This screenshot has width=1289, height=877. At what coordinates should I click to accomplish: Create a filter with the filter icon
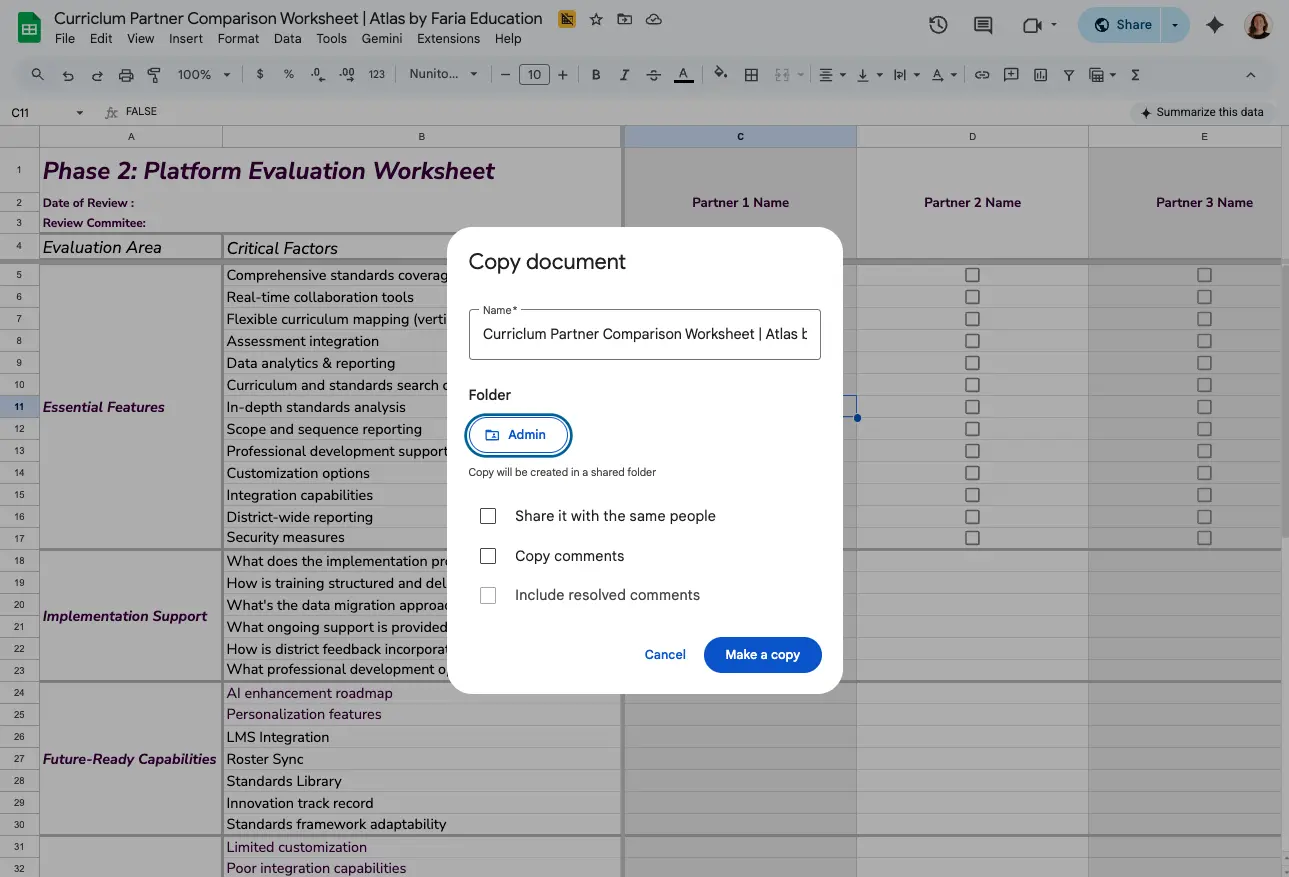click(x=1070, y=74)
